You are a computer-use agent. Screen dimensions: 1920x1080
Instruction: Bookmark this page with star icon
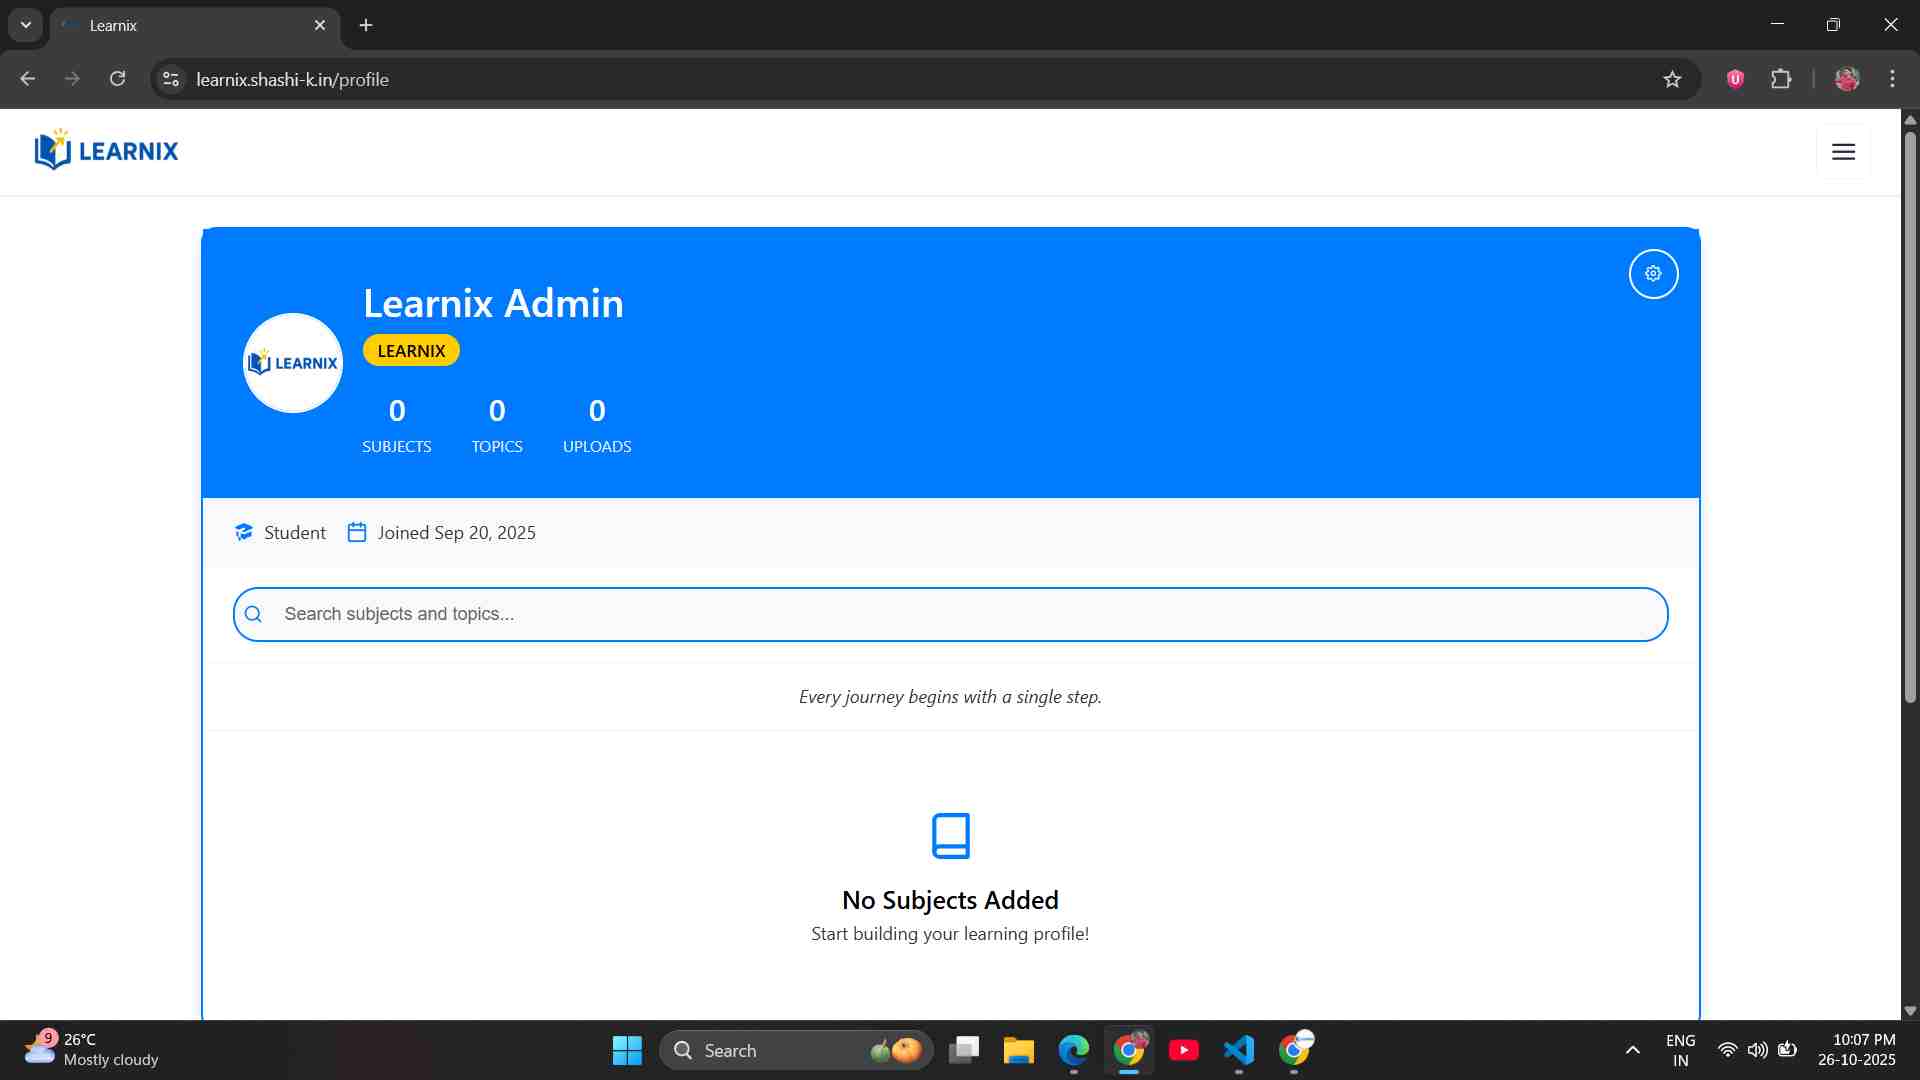point(1672,79)
